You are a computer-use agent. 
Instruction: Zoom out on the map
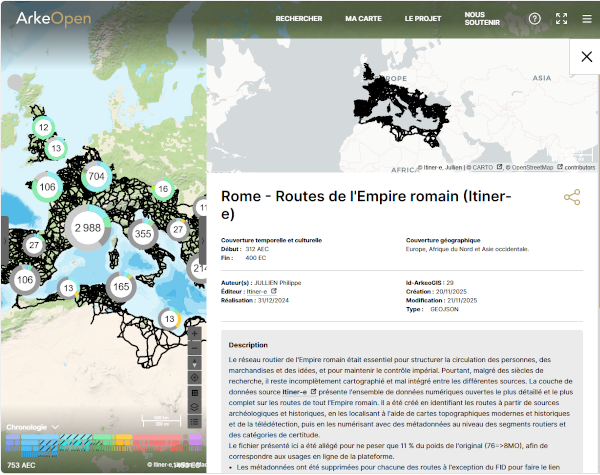coord(195,348)
